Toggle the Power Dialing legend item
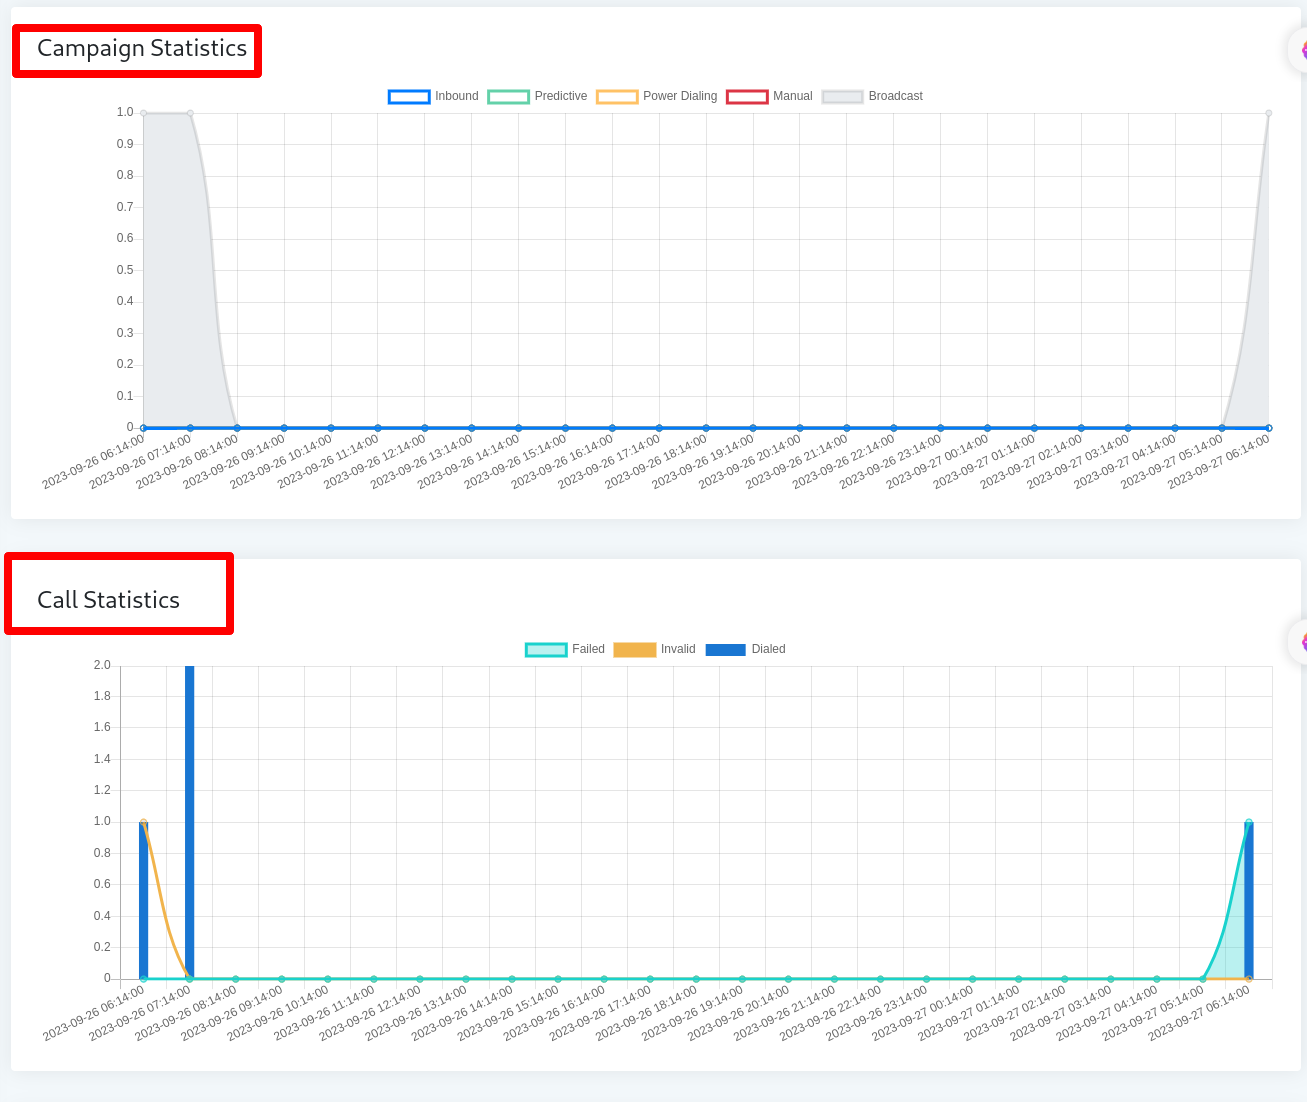Viewport: 1307px width, 1102px height. 656,97
